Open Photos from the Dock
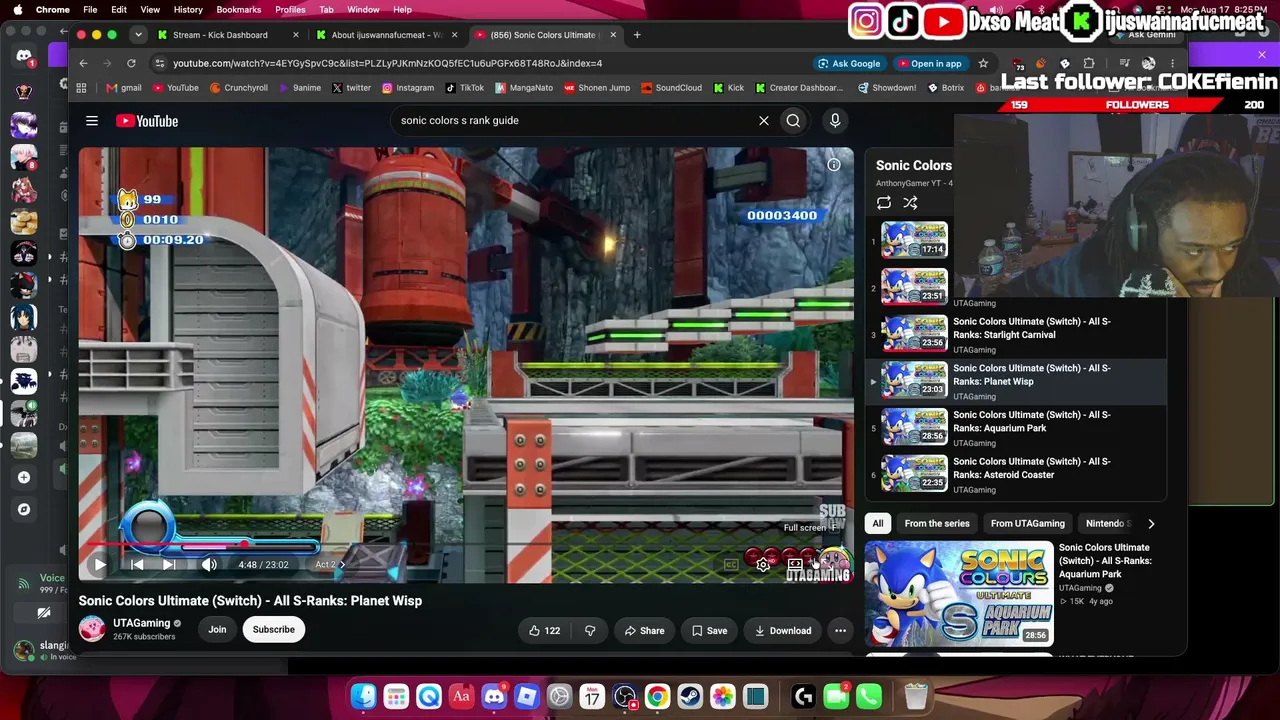The image size is (1280, 720). click(x=723, y=696)
